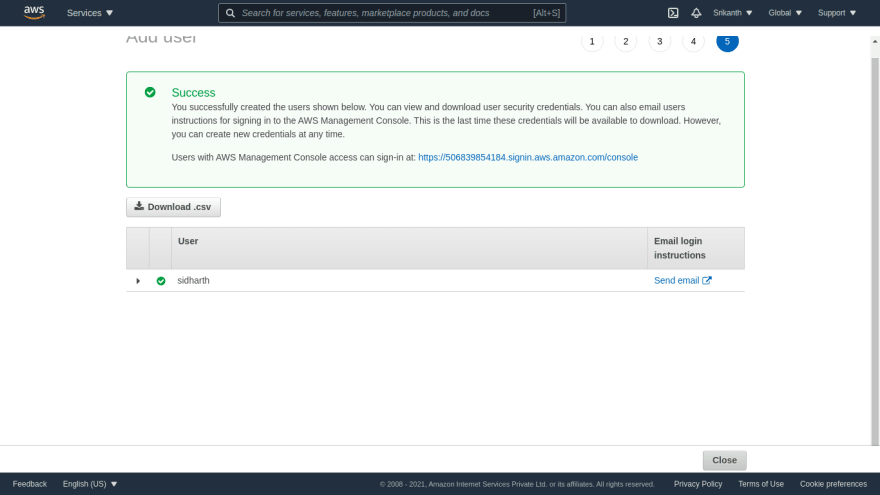
Task: Open the notifications bell
Action: pos(696,13)
